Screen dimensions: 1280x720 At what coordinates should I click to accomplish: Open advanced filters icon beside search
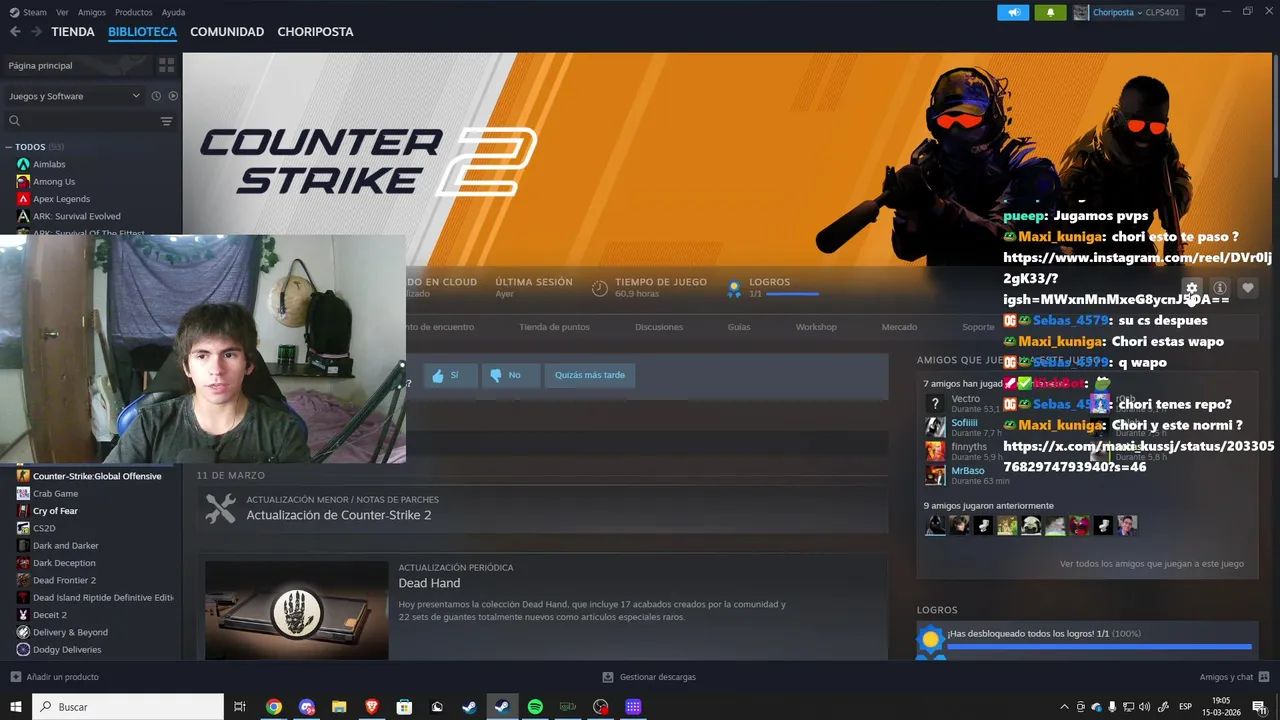point(166,121)
